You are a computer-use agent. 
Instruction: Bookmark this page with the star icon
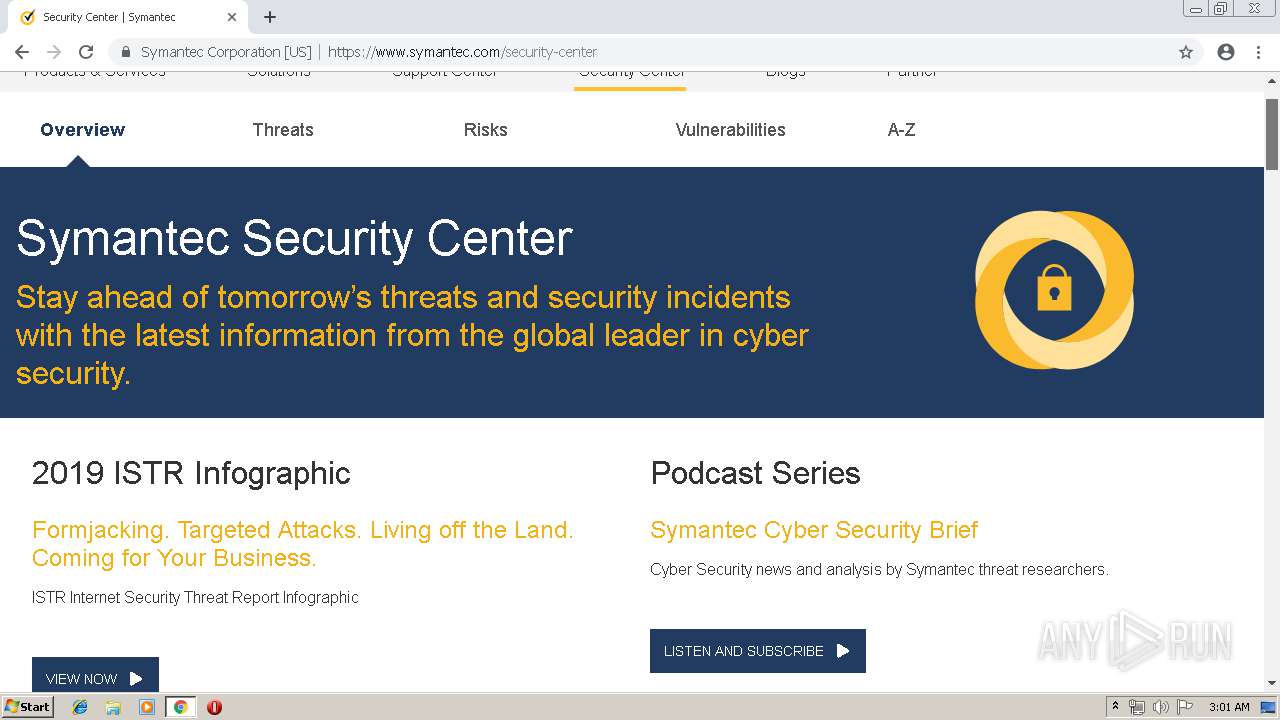click(1186, 52)
